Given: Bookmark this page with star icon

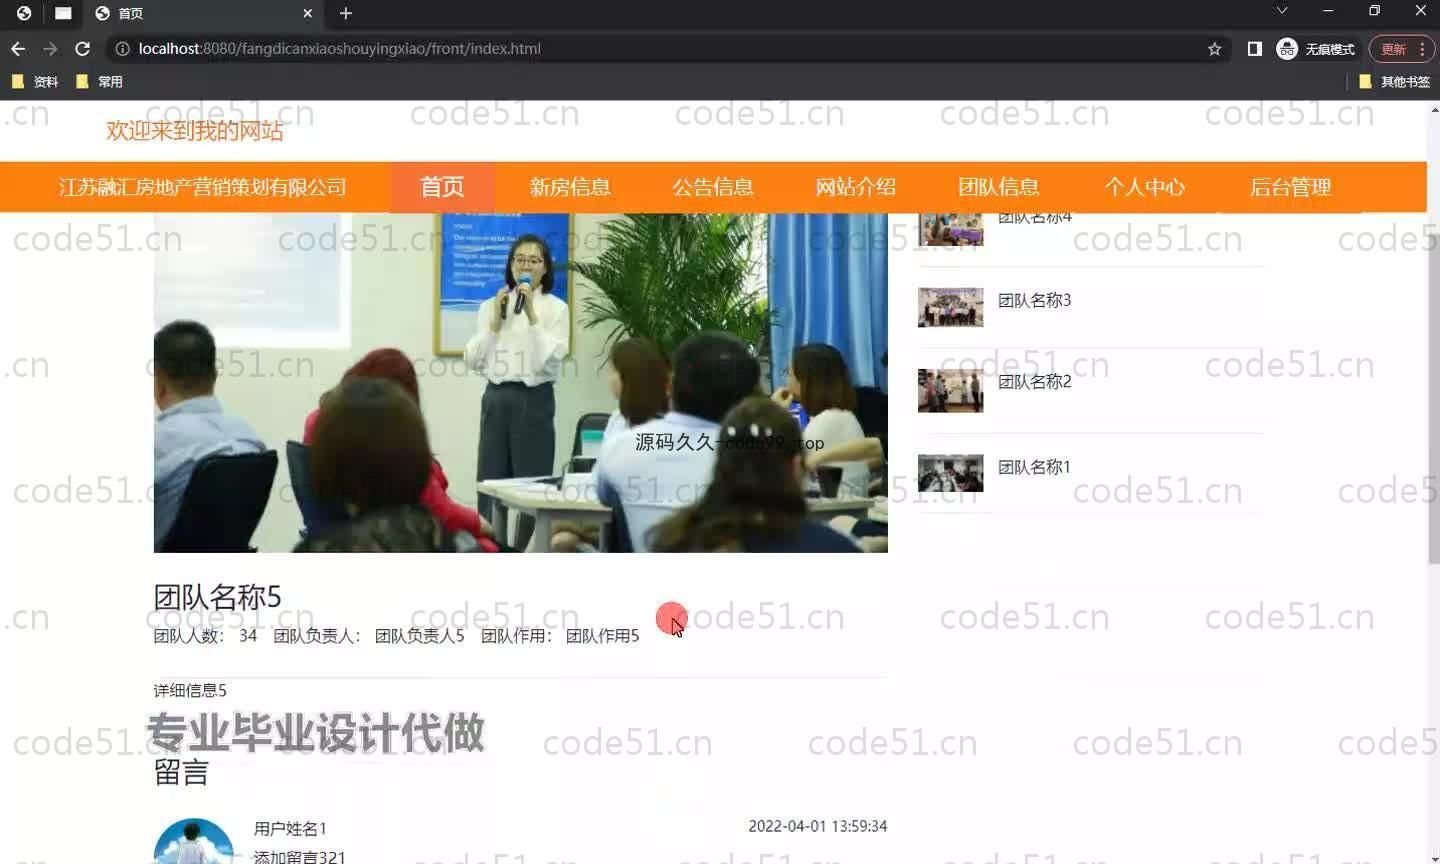Looking at the screenshot, I should (x=1214, y=49).
